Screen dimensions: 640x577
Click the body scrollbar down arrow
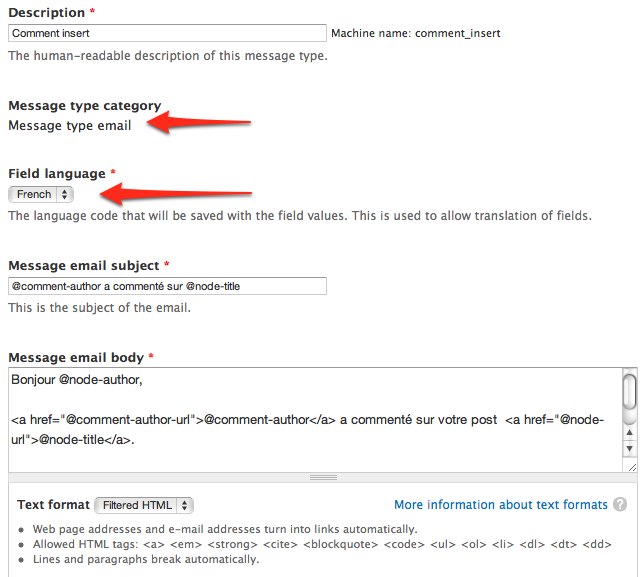point(630,448)
